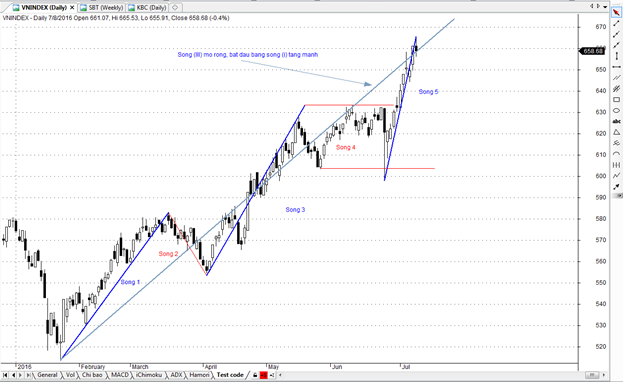The image size is (623, 384).
Task: Go to the last sheet tab
Action: (x=28, y=375)
